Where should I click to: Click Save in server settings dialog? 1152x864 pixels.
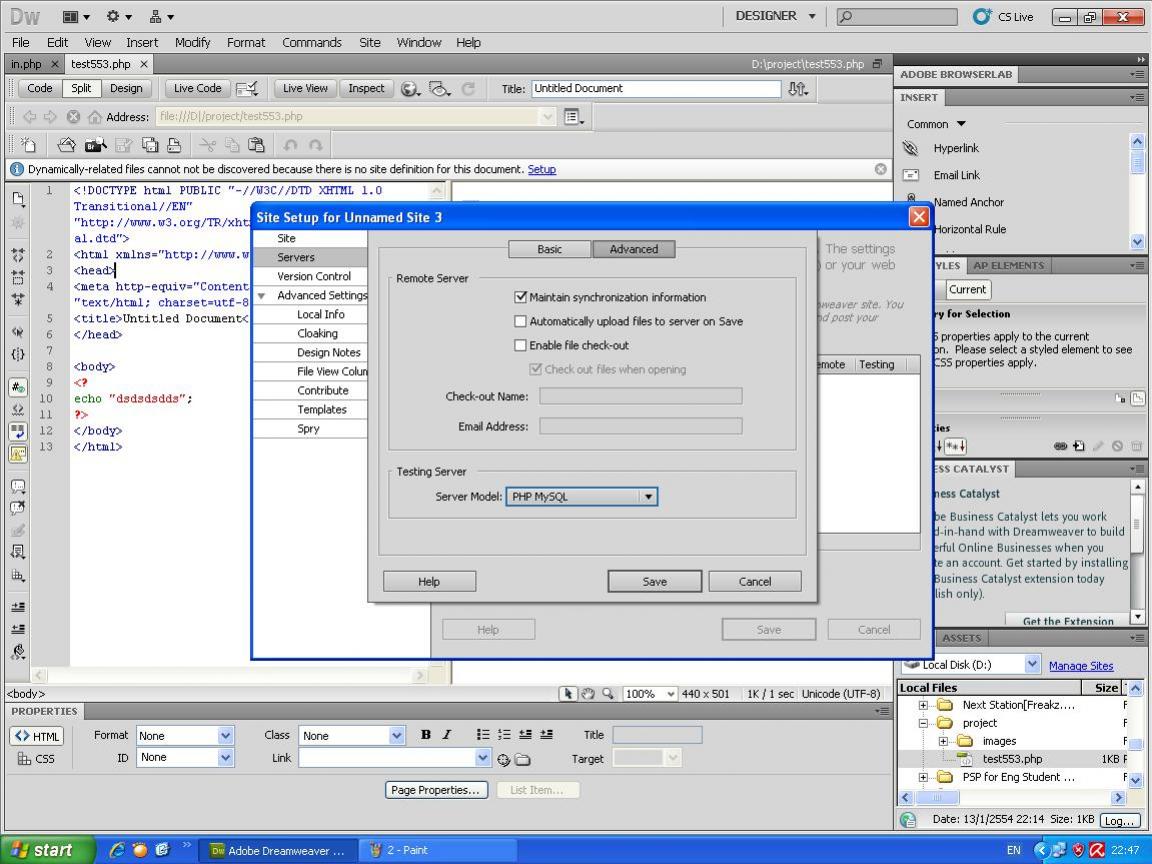655,581
